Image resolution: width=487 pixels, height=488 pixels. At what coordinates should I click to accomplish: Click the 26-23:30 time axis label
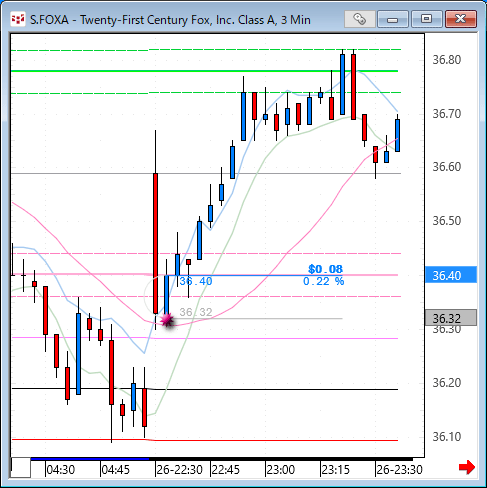pos(399,470)
